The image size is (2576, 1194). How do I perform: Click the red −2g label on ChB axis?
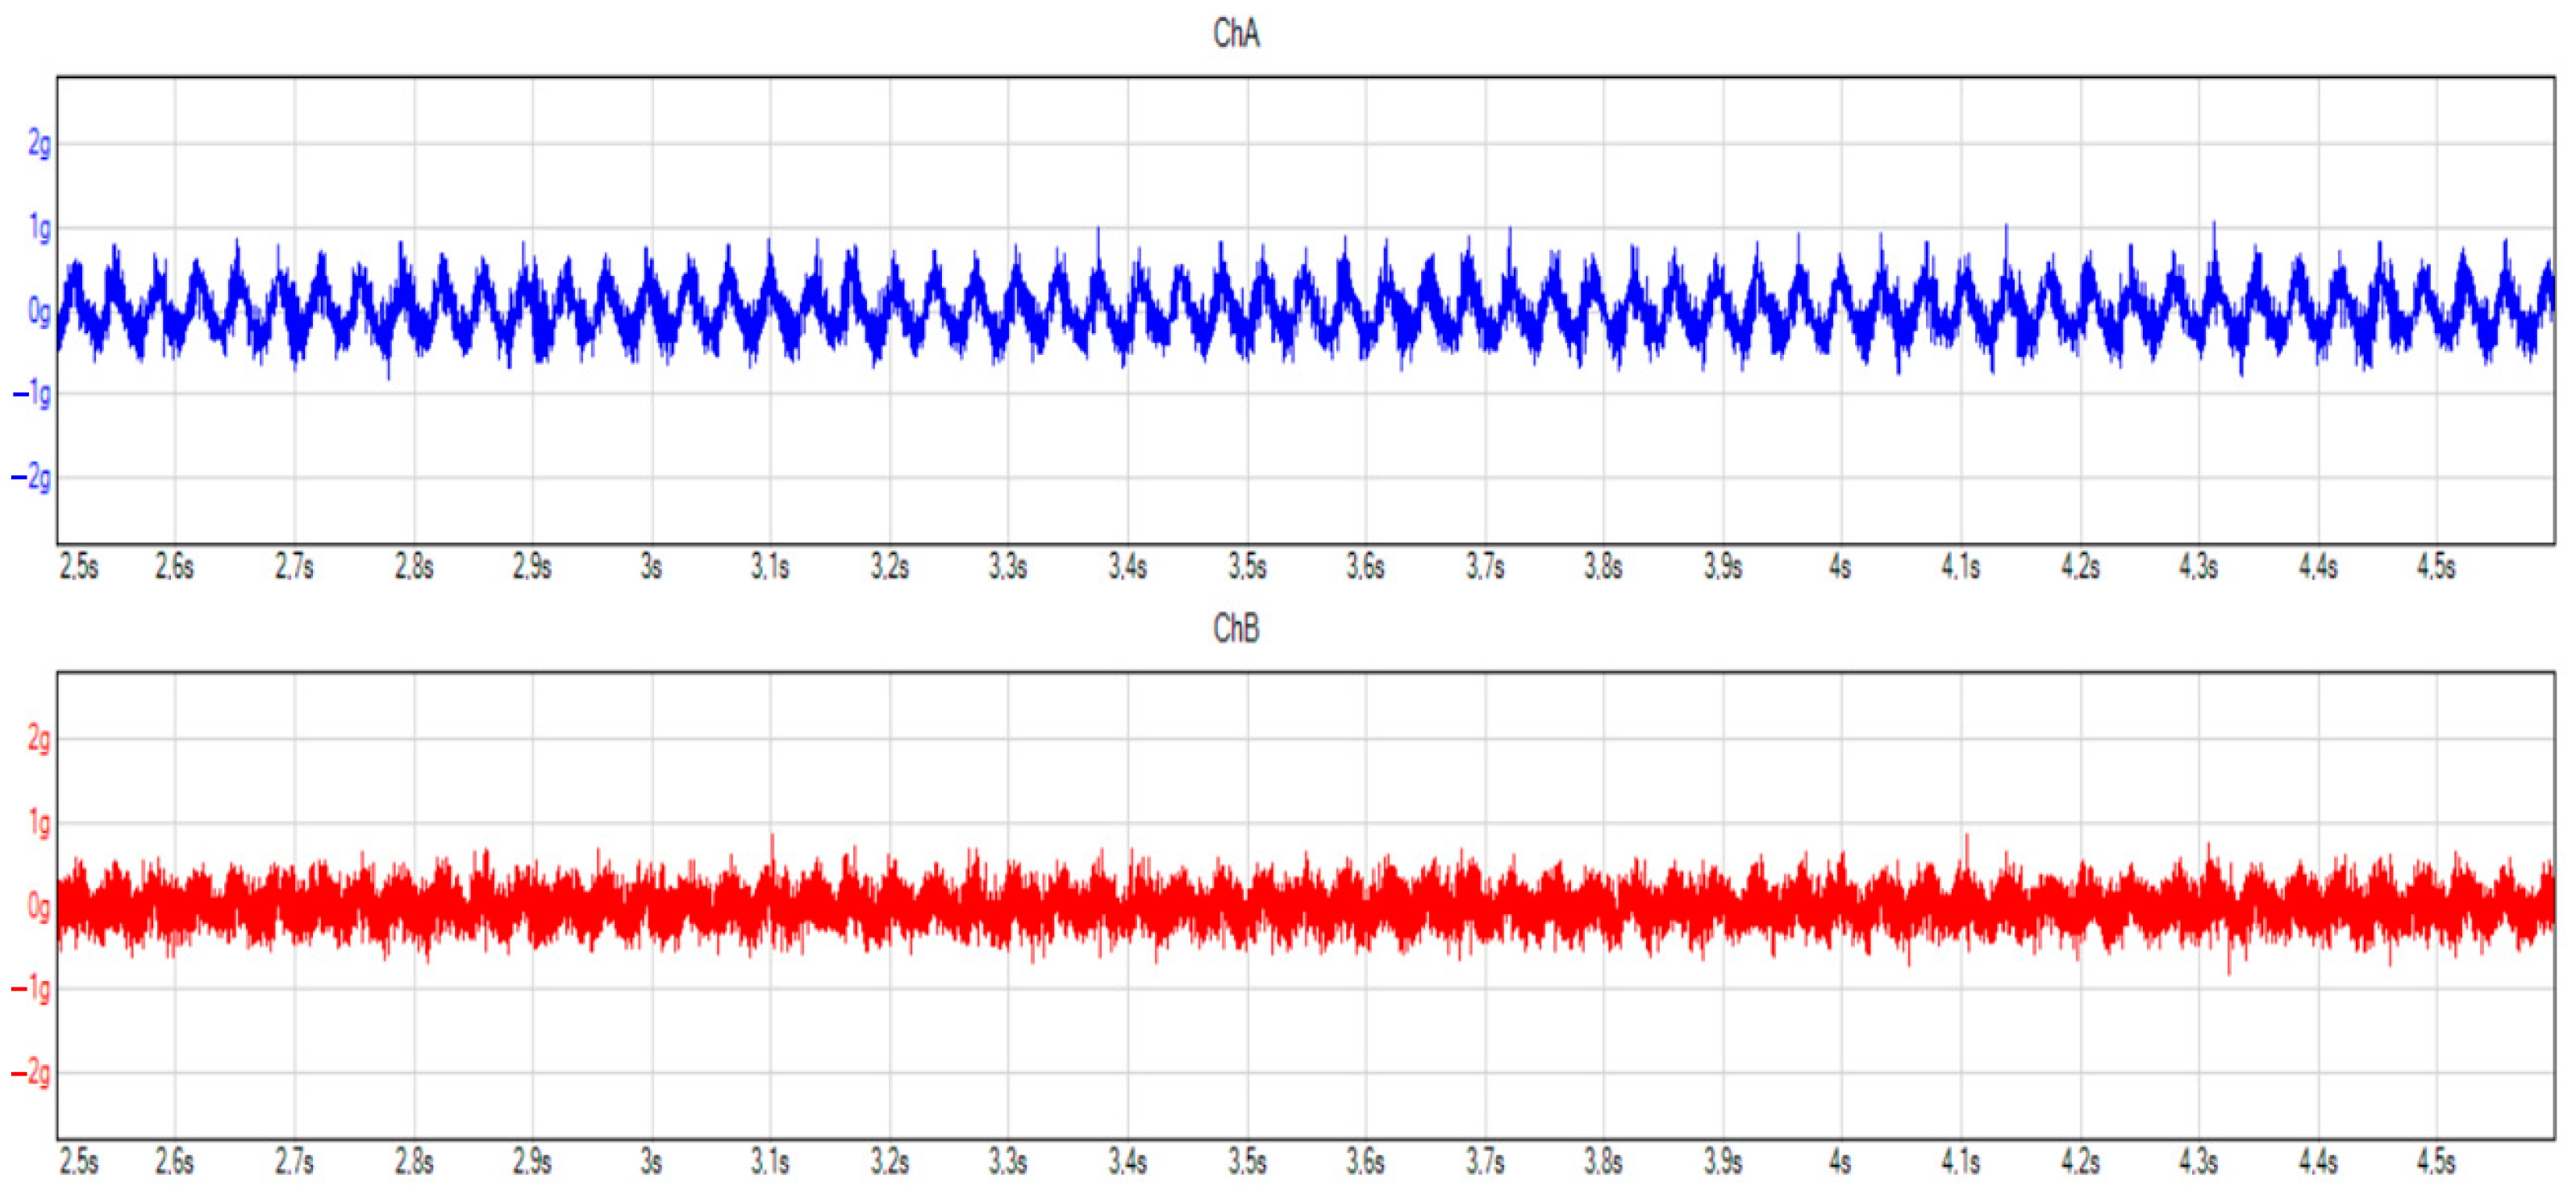[x=31, y=1074]
